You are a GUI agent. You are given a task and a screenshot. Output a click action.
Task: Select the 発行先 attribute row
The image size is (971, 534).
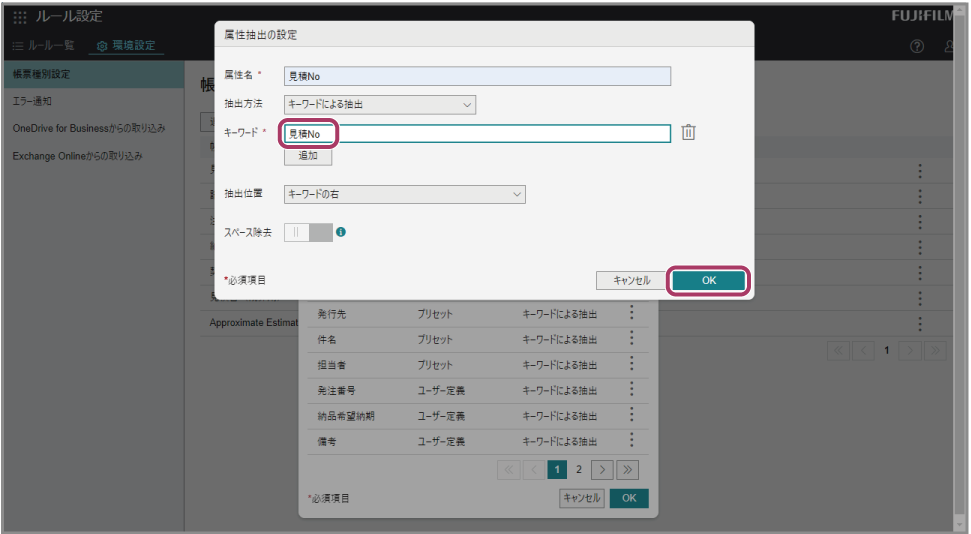coord(478,314)
